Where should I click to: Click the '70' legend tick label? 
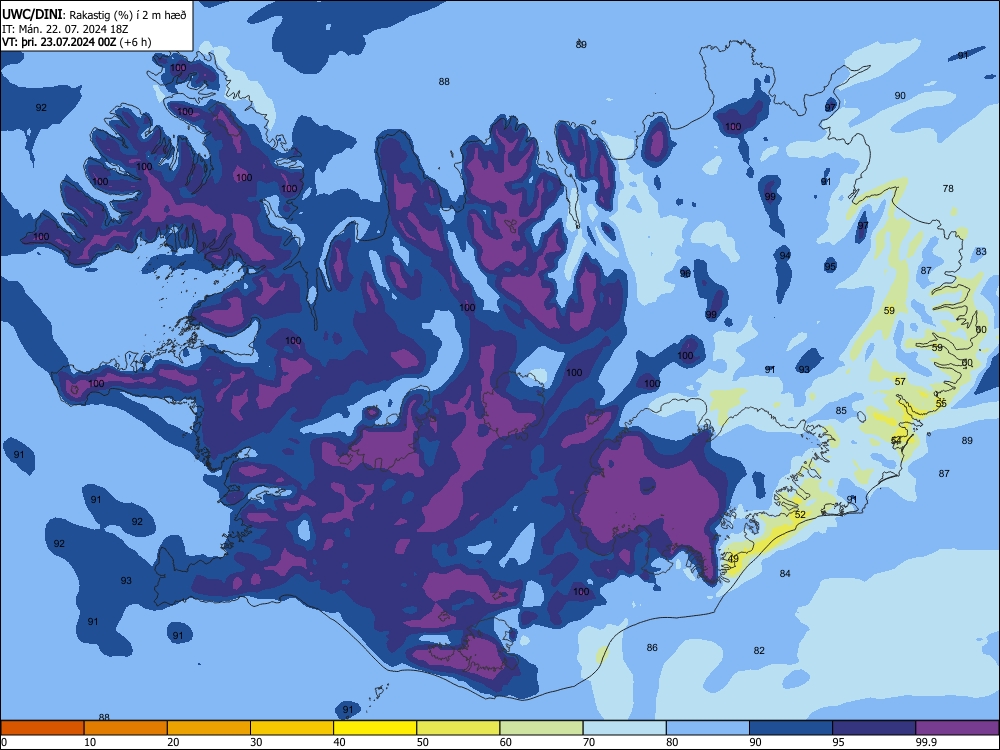589,742
